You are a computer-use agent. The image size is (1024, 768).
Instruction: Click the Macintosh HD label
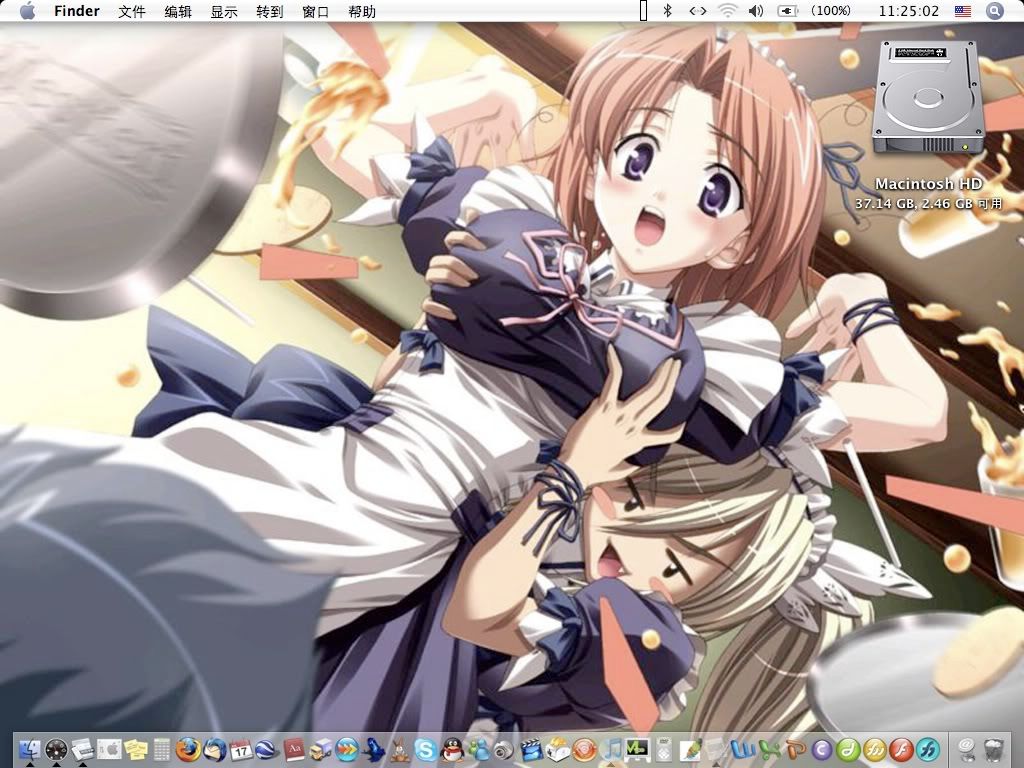click(929, 184)
